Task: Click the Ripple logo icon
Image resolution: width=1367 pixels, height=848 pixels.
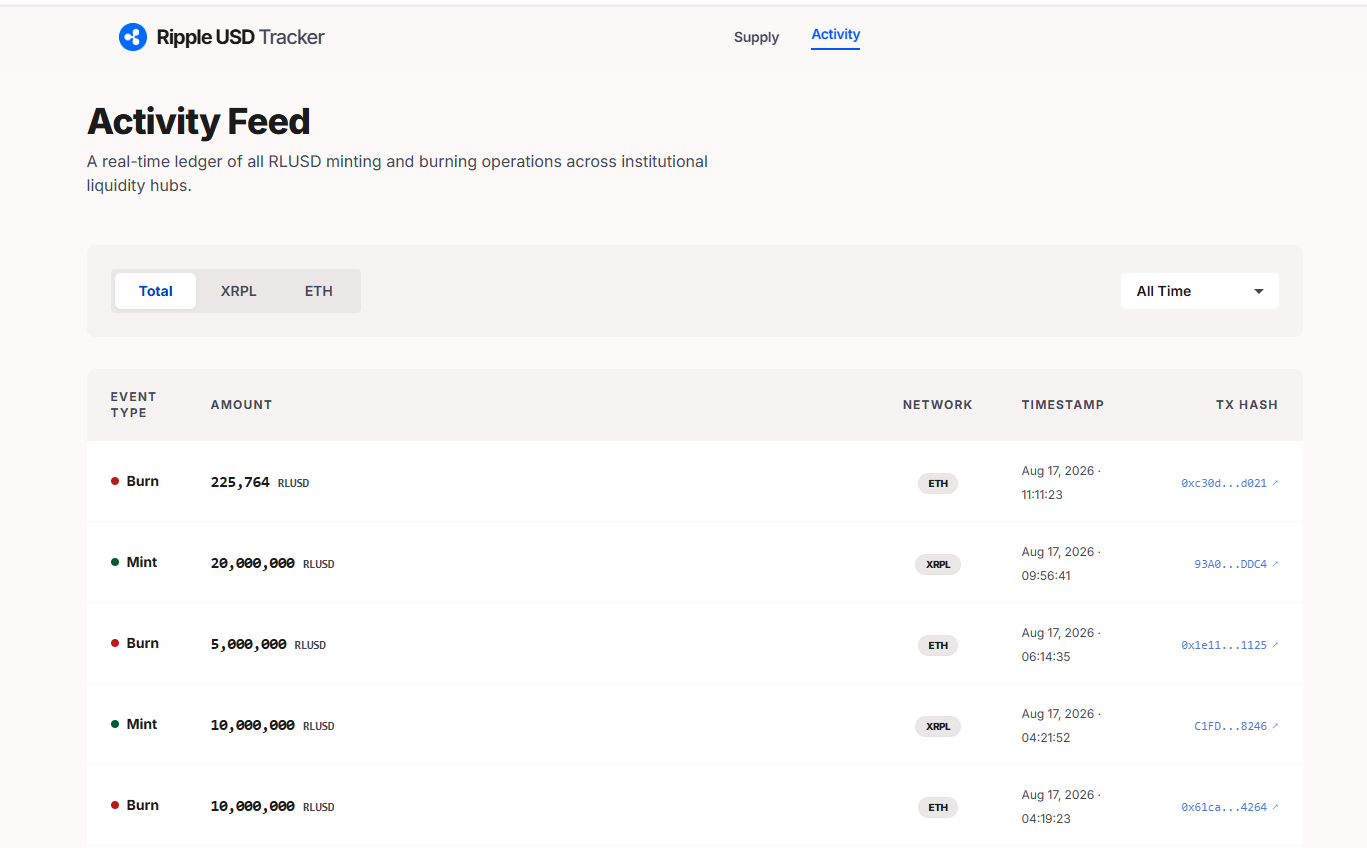Action: tap(133, 37)
